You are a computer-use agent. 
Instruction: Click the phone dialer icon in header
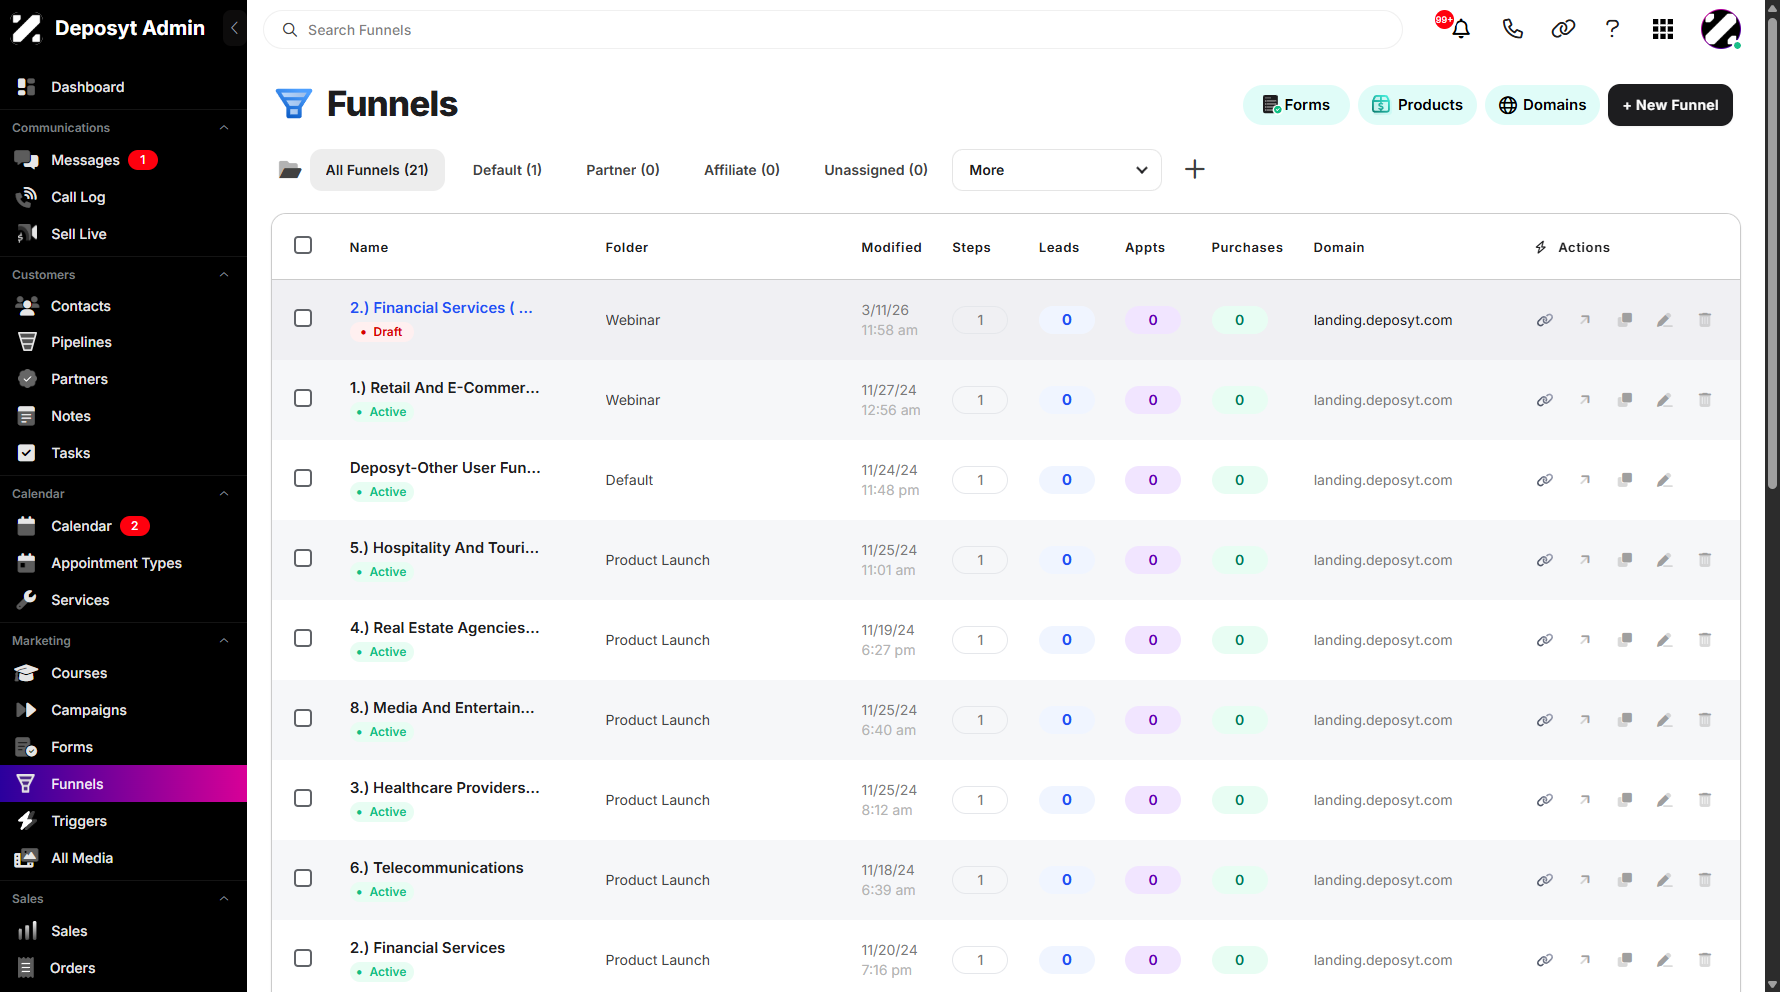pyautogui.click(x=1513, y=29)
